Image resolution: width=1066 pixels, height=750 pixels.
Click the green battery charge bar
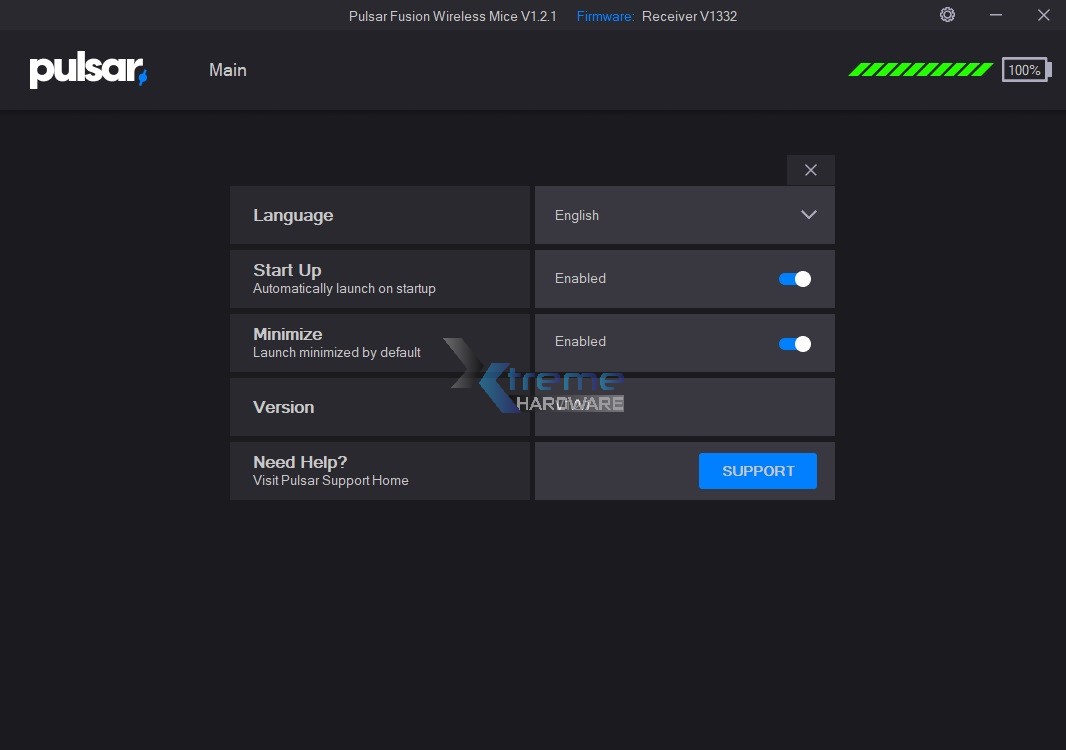(918, 69)
